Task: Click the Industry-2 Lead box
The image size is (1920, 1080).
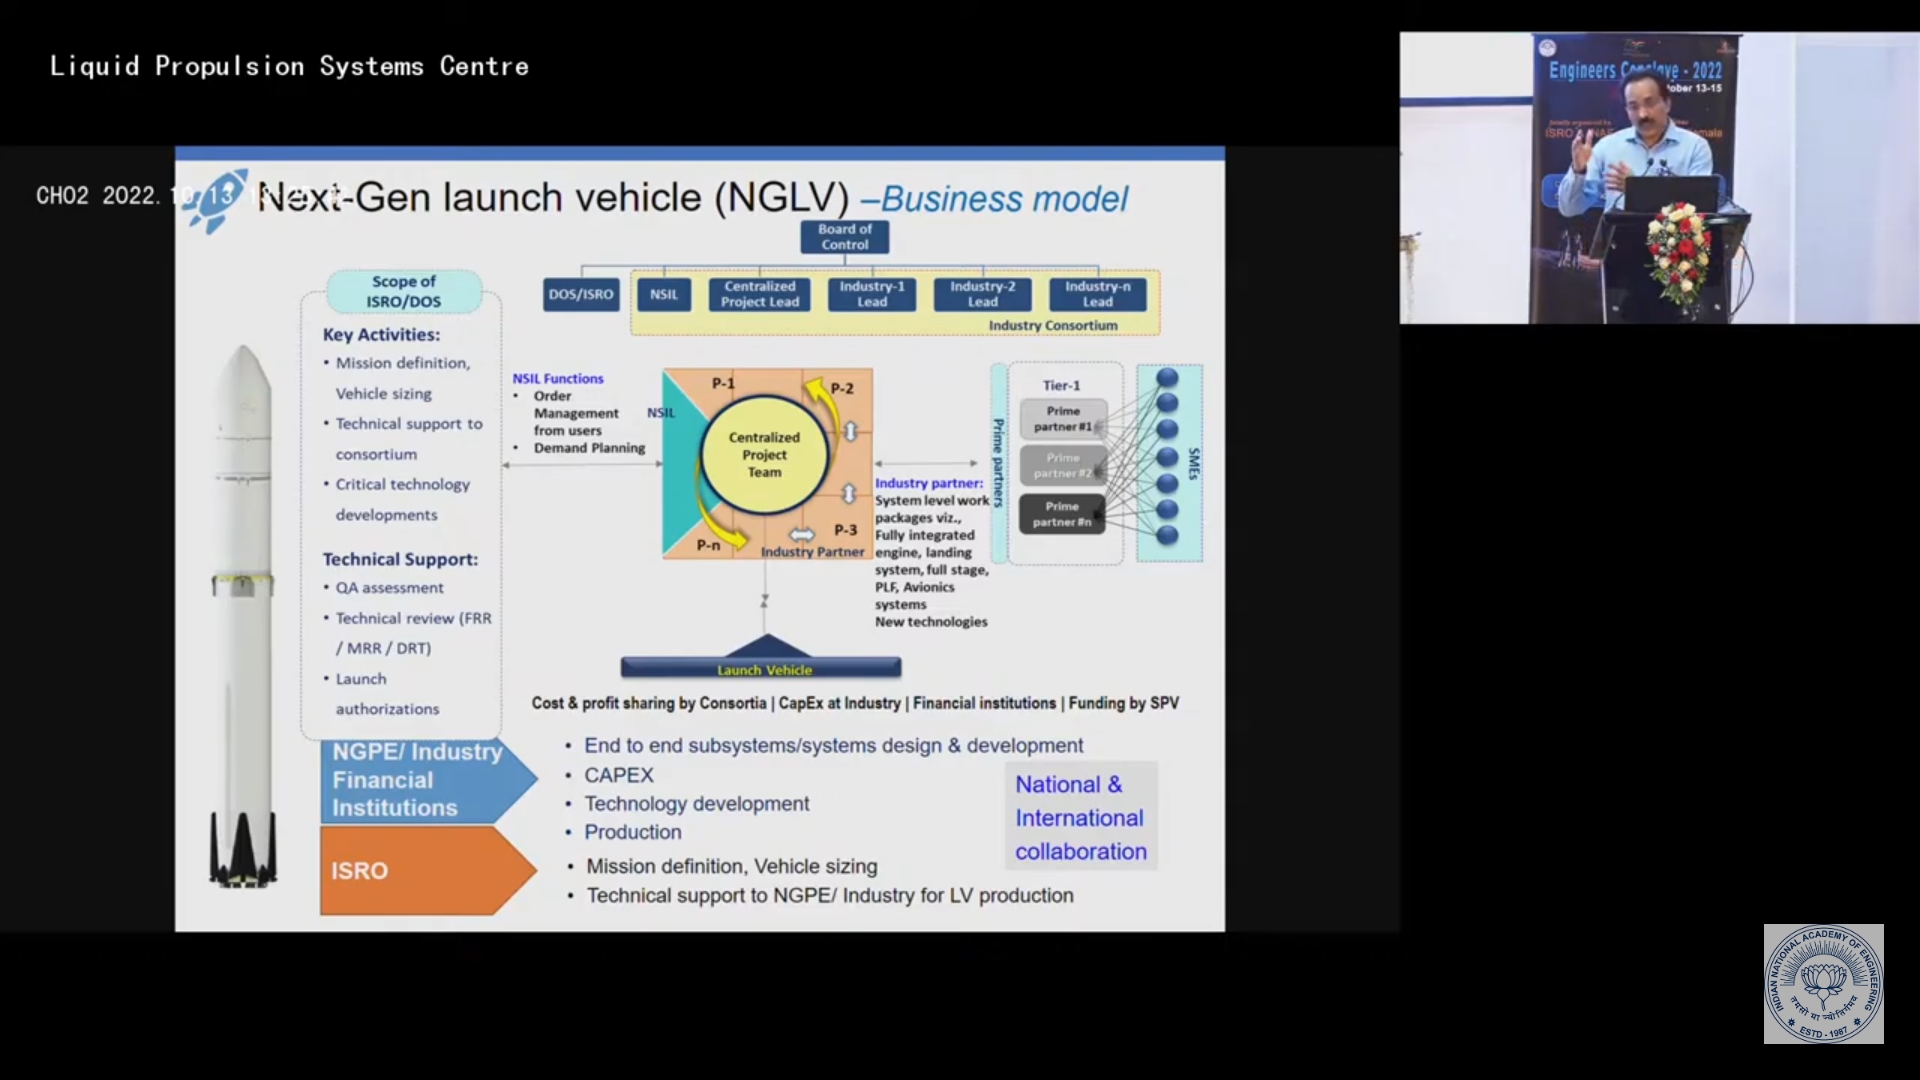Action: (983, 294)
